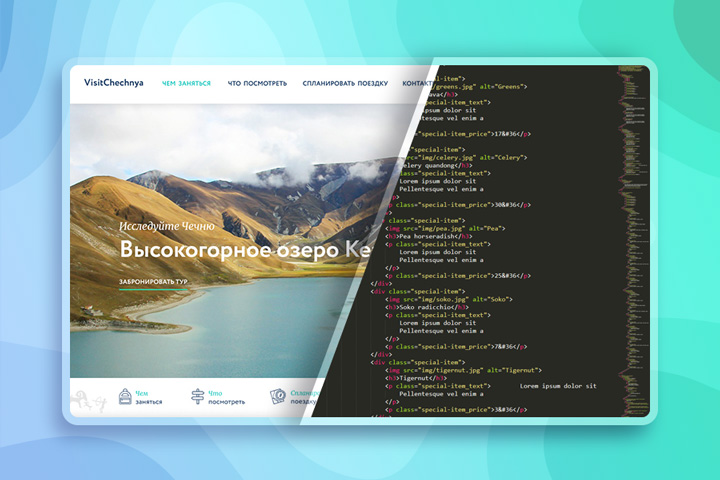Select СПЛАНИРОВАТЬ ПОЕЗДКУ in the top navigation
Image resolution: width=720 pixels, height=480 pixels.
[345, 83]
